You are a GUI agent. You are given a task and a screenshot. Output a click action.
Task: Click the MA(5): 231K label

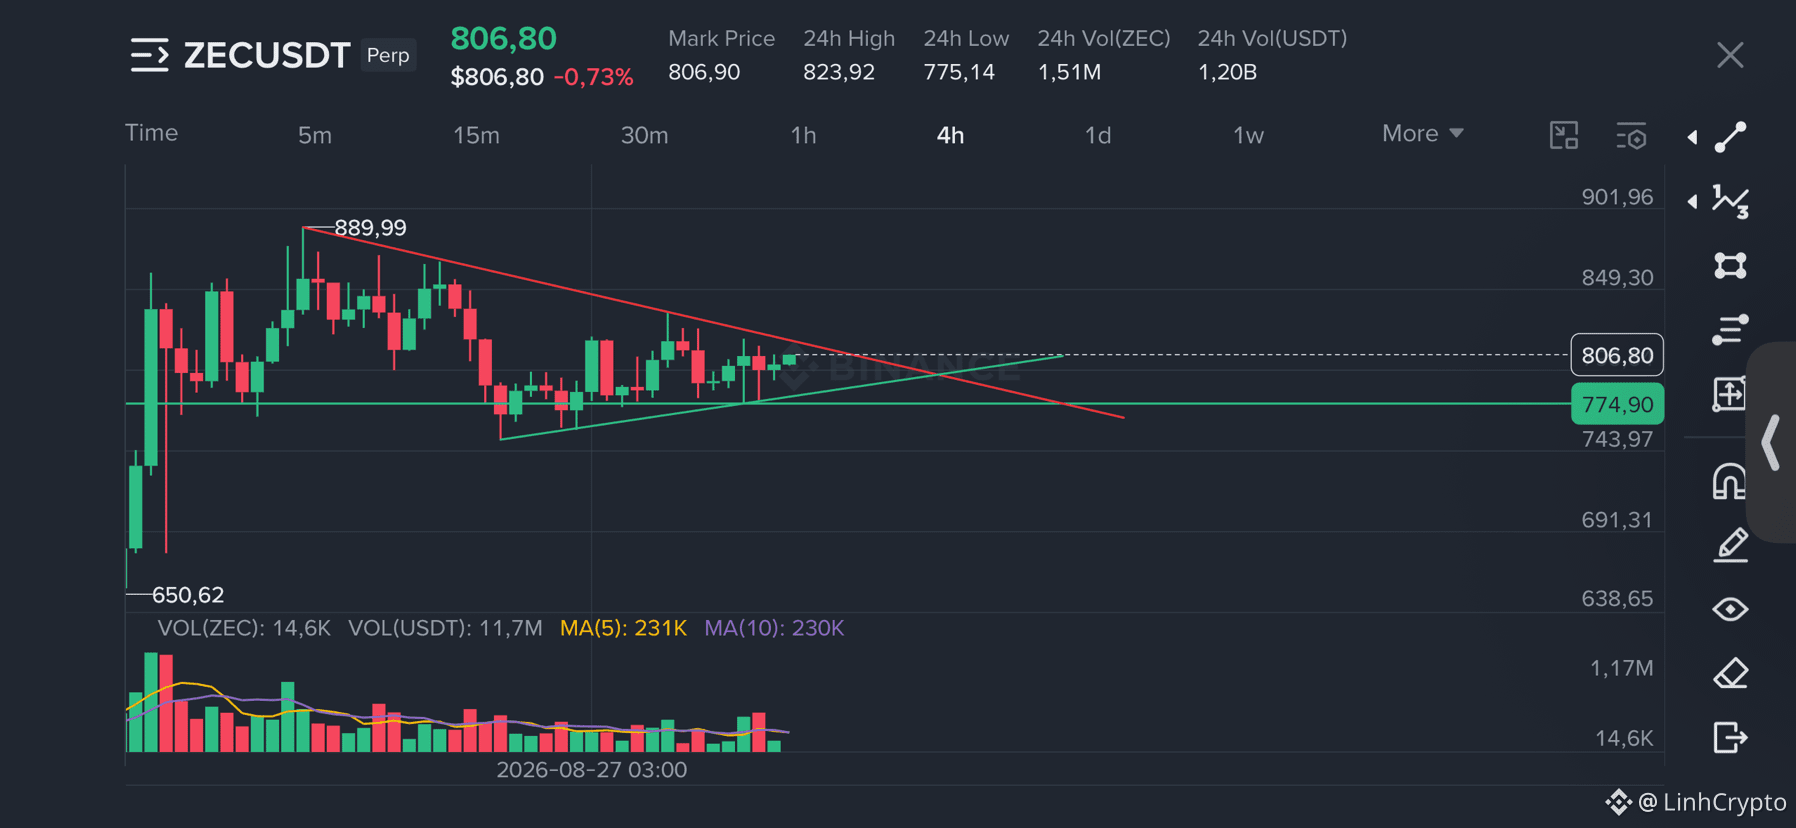coord(623,628)
